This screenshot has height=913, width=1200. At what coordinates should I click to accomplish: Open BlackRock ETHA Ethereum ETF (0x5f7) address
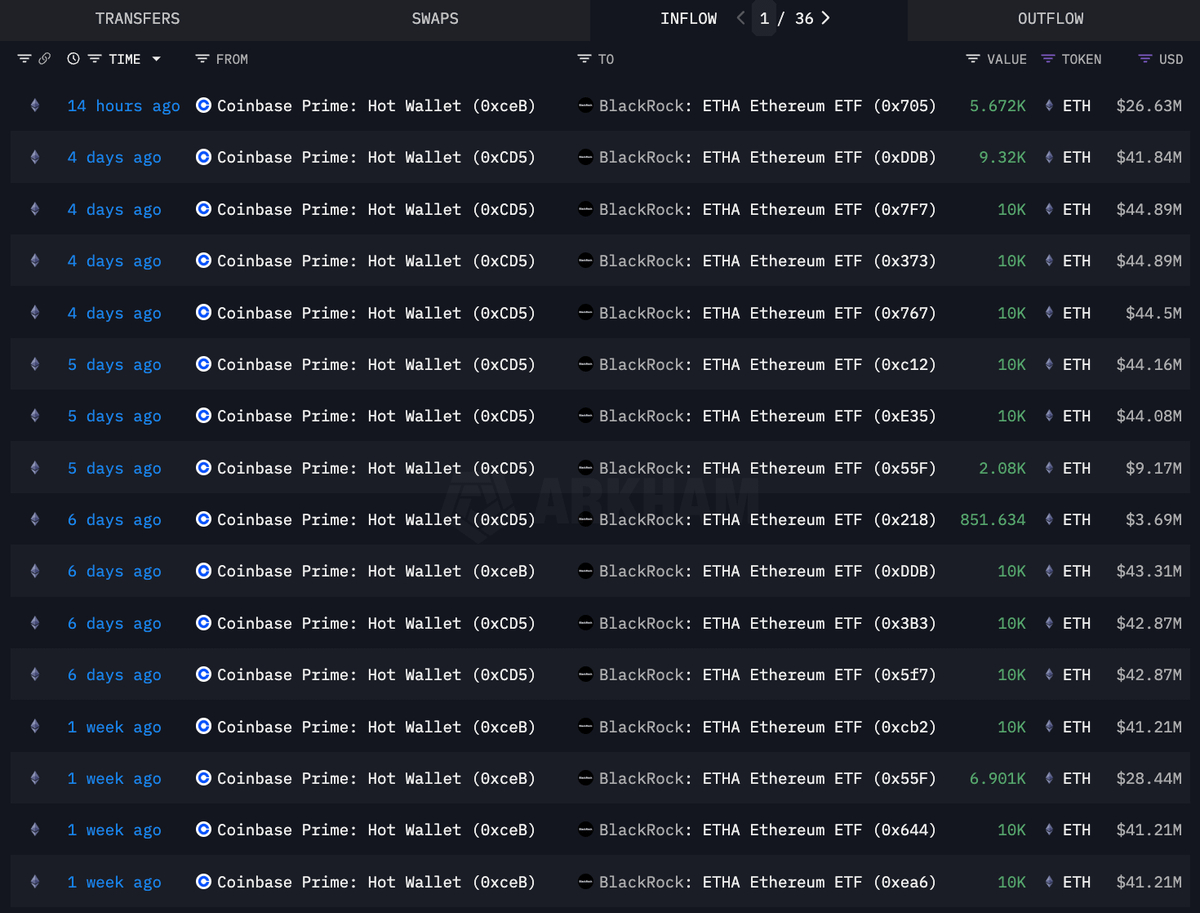(768, 675)
